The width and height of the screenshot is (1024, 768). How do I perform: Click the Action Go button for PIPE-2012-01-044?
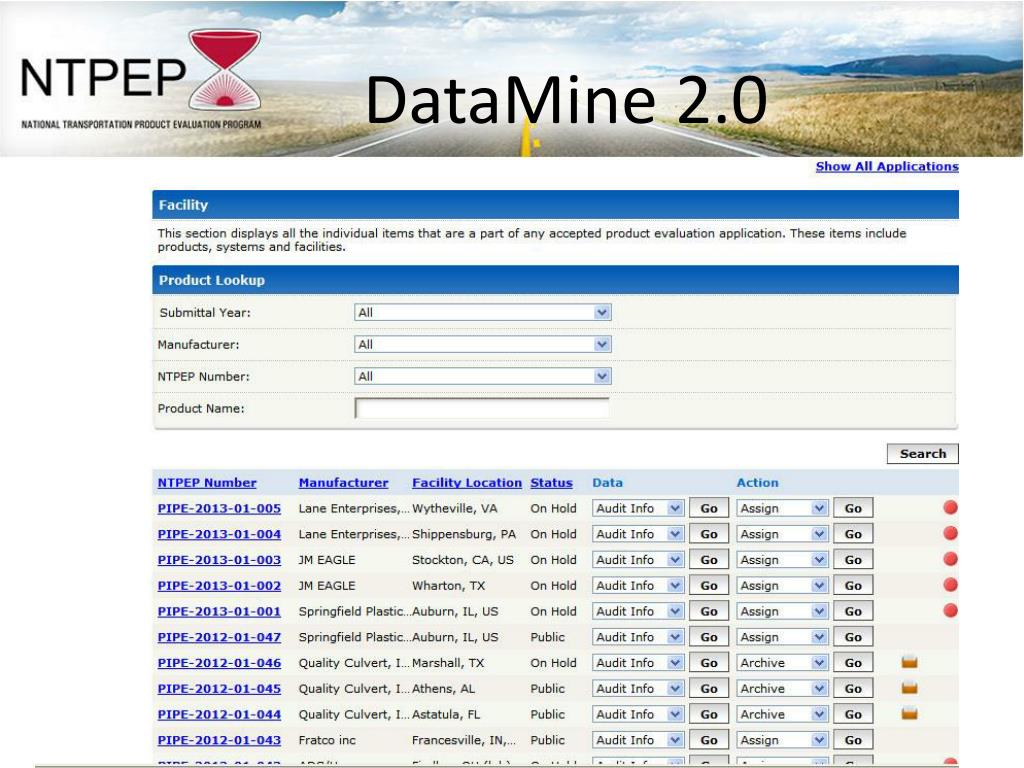click(853, 714)
